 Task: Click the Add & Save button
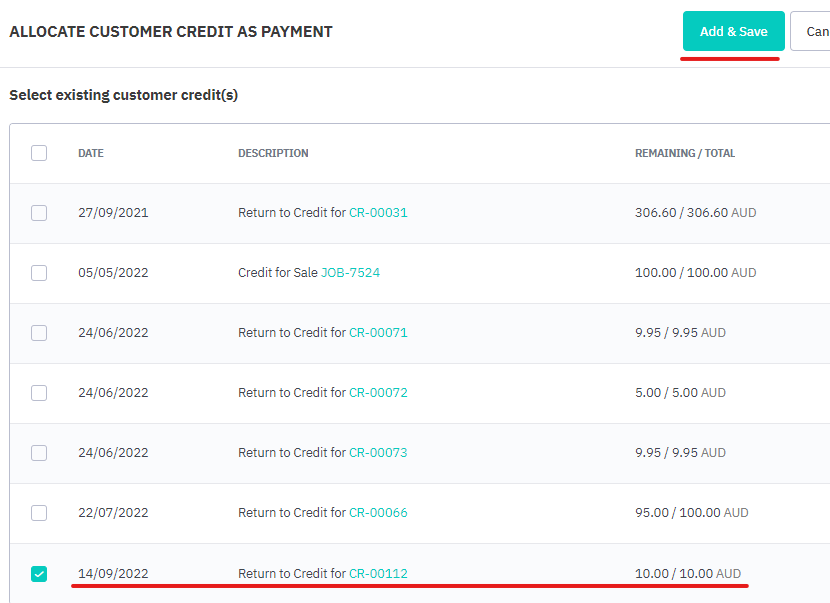click(x=733, y=31)
